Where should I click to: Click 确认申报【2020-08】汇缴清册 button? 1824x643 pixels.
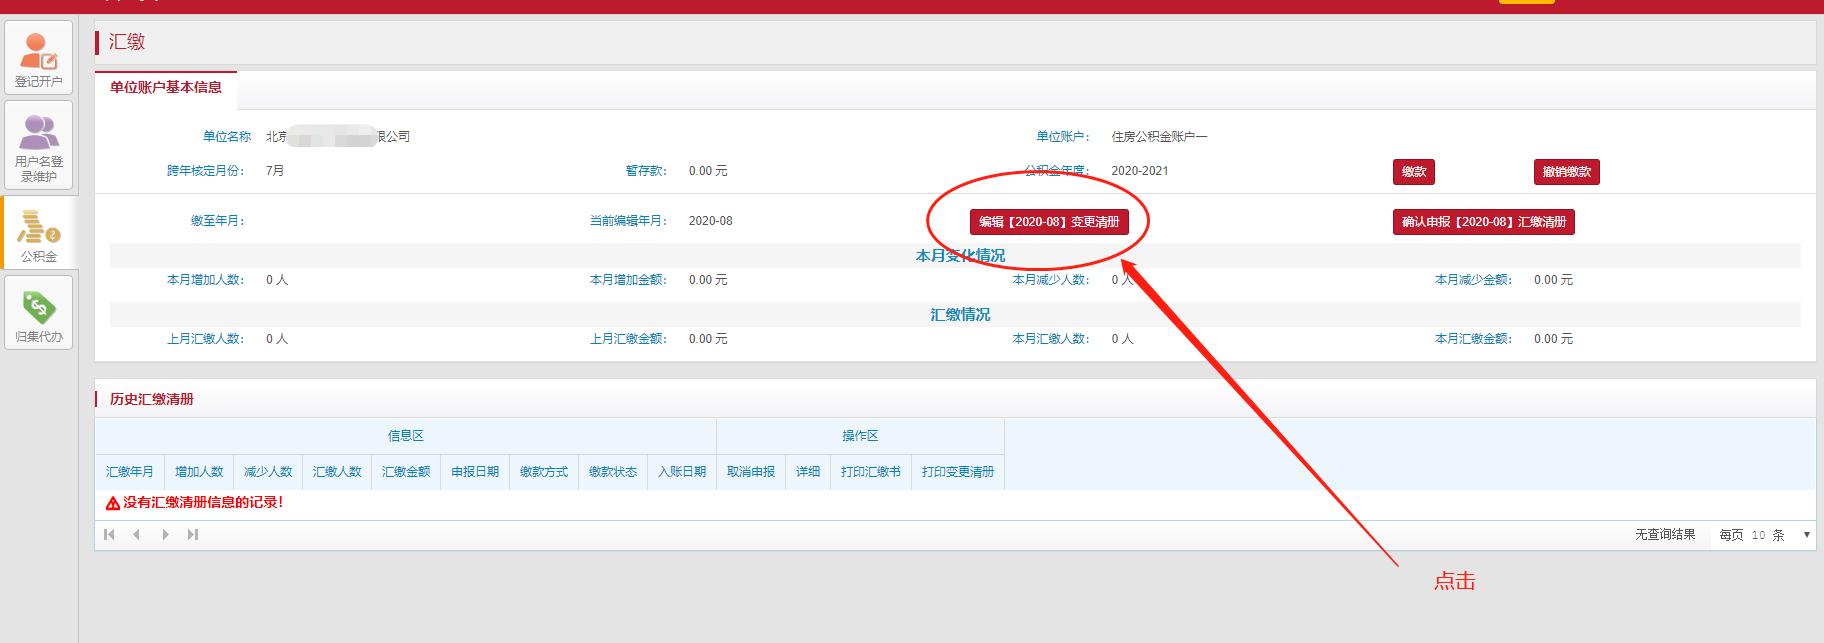point(1484,222)
